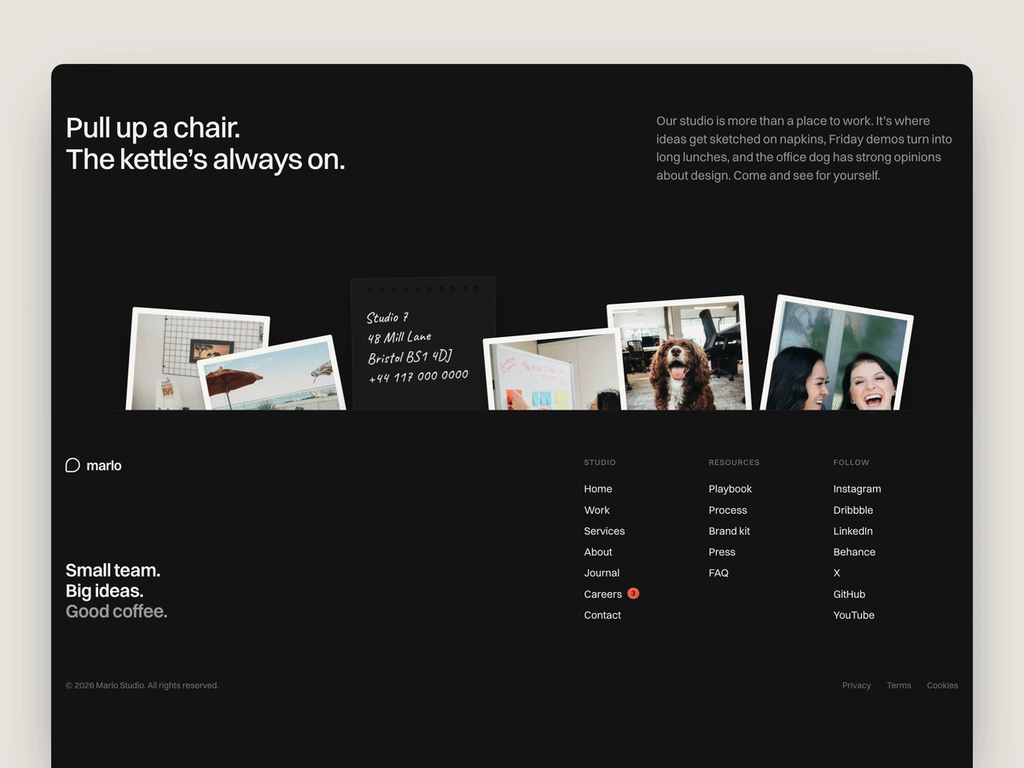This screenshot has width=1024, height=768.
Task: Click the Terms link
Action: pyautogui.click(x=899, y=685)
